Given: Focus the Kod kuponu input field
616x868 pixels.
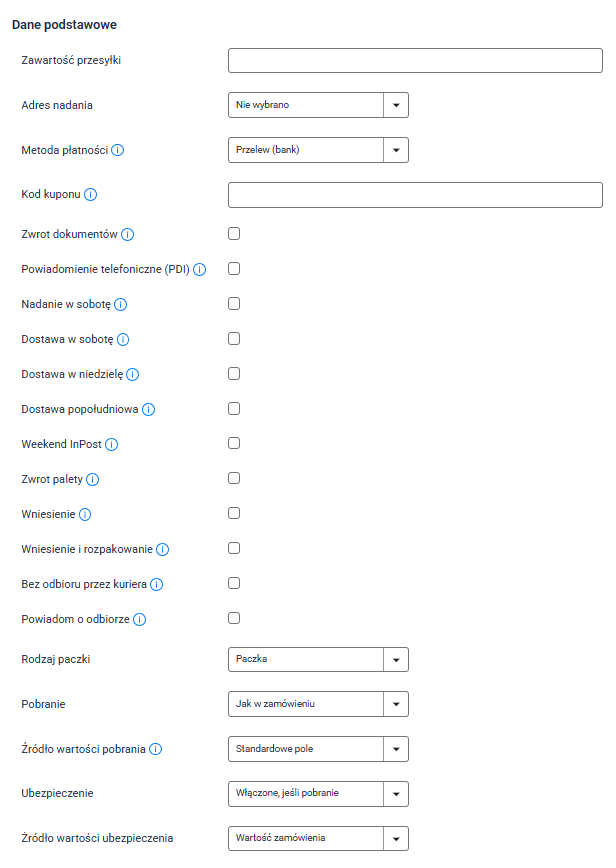Looking at the screenshot, I should tap(415, 194).
